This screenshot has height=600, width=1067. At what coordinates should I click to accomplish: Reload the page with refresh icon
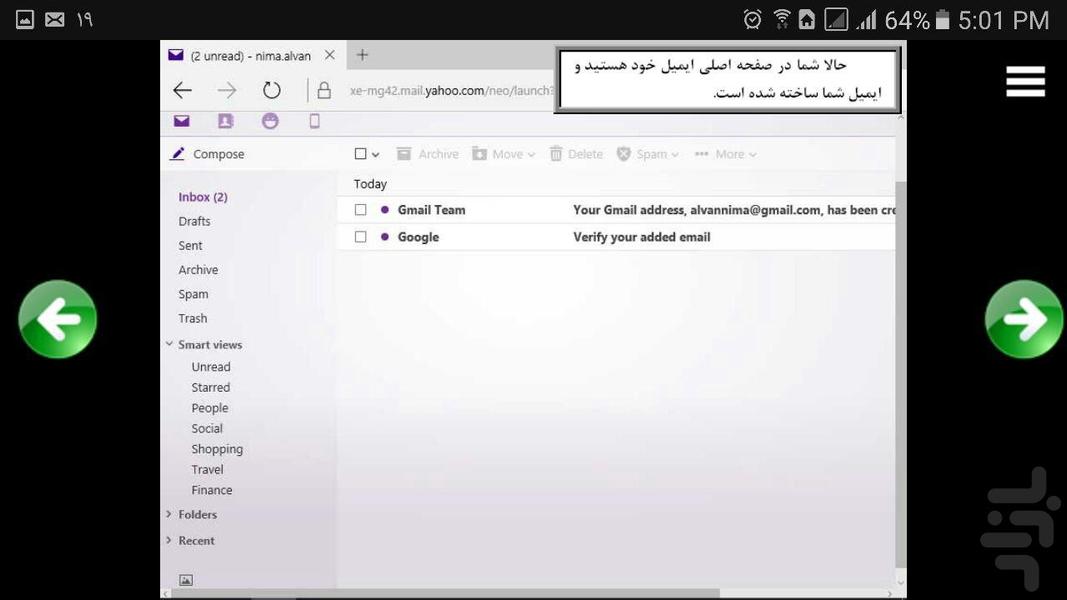[272, 90]
